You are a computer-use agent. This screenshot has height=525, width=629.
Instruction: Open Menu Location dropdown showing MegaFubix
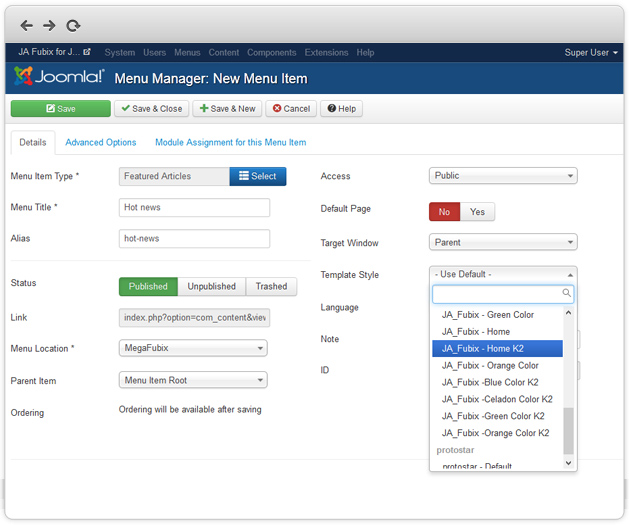193,348
